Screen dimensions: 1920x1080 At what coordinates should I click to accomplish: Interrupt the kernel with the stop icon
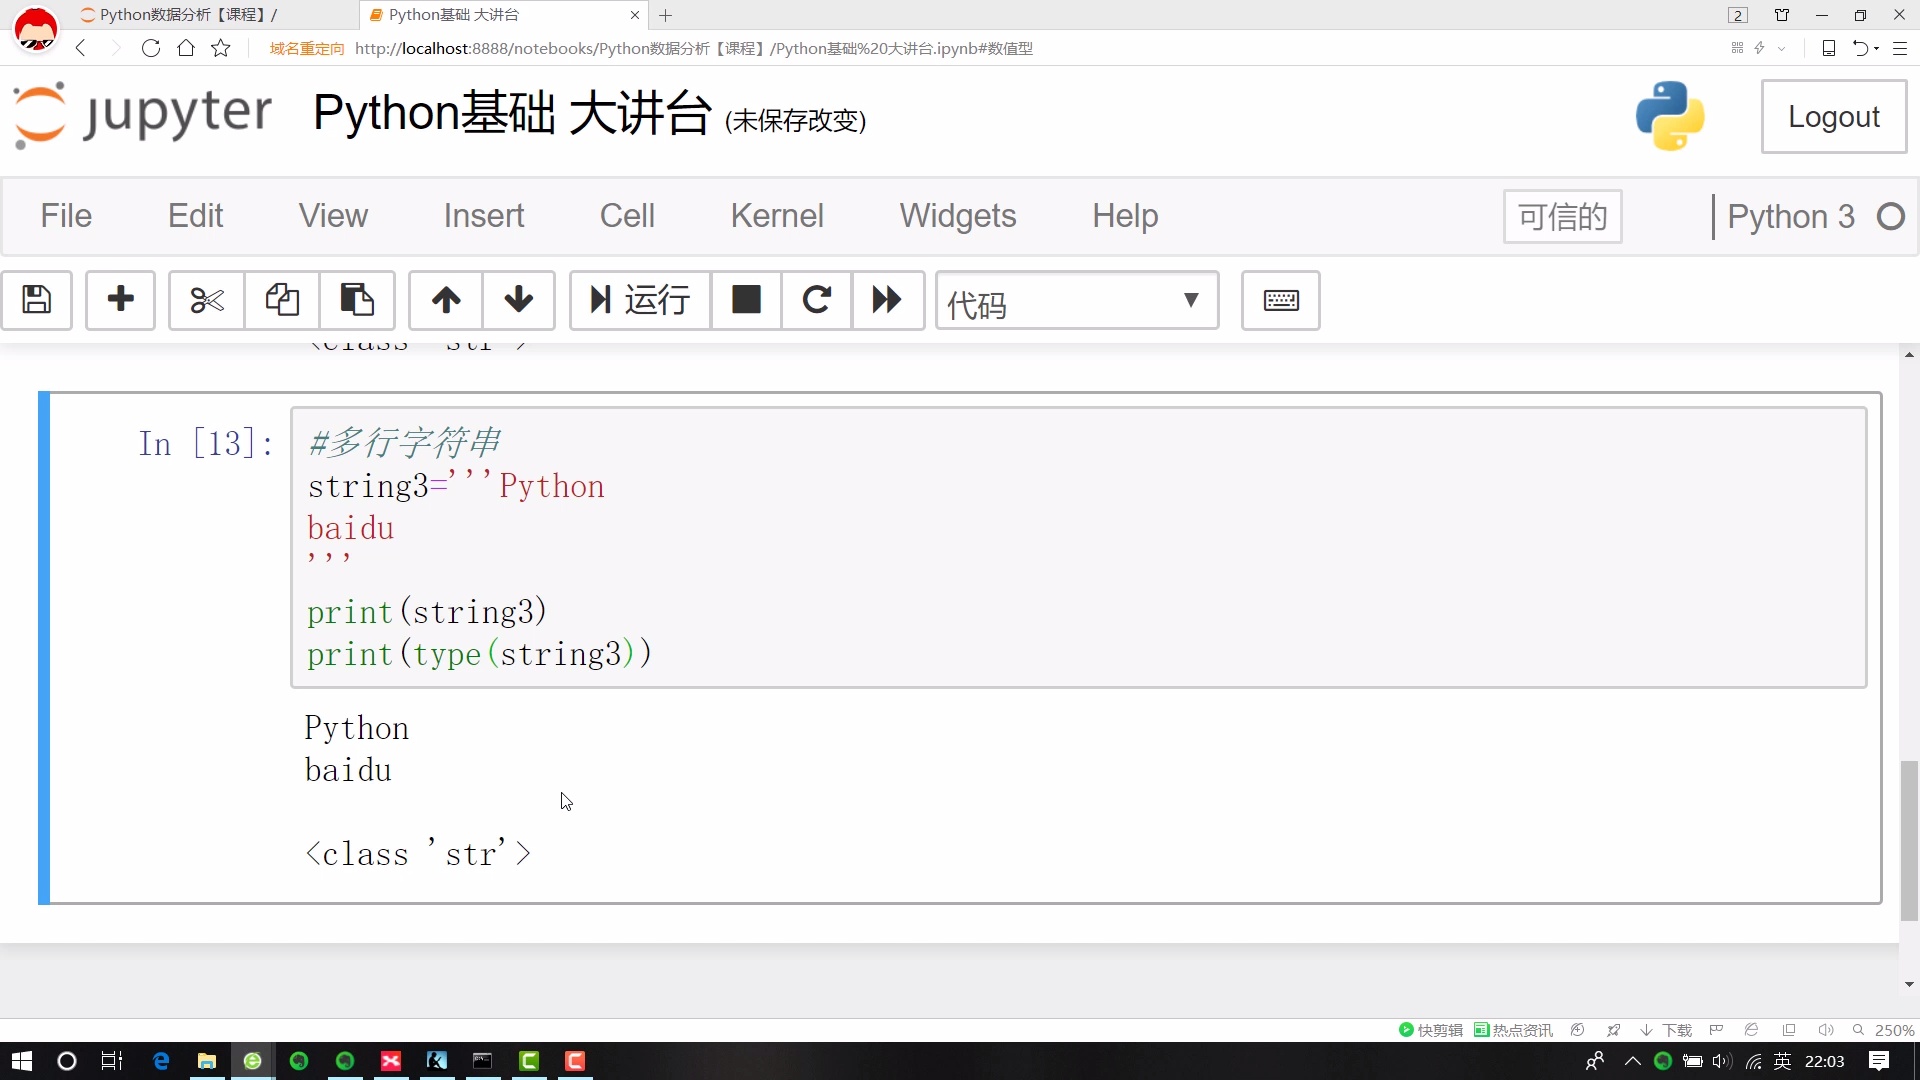click(746, 301)
